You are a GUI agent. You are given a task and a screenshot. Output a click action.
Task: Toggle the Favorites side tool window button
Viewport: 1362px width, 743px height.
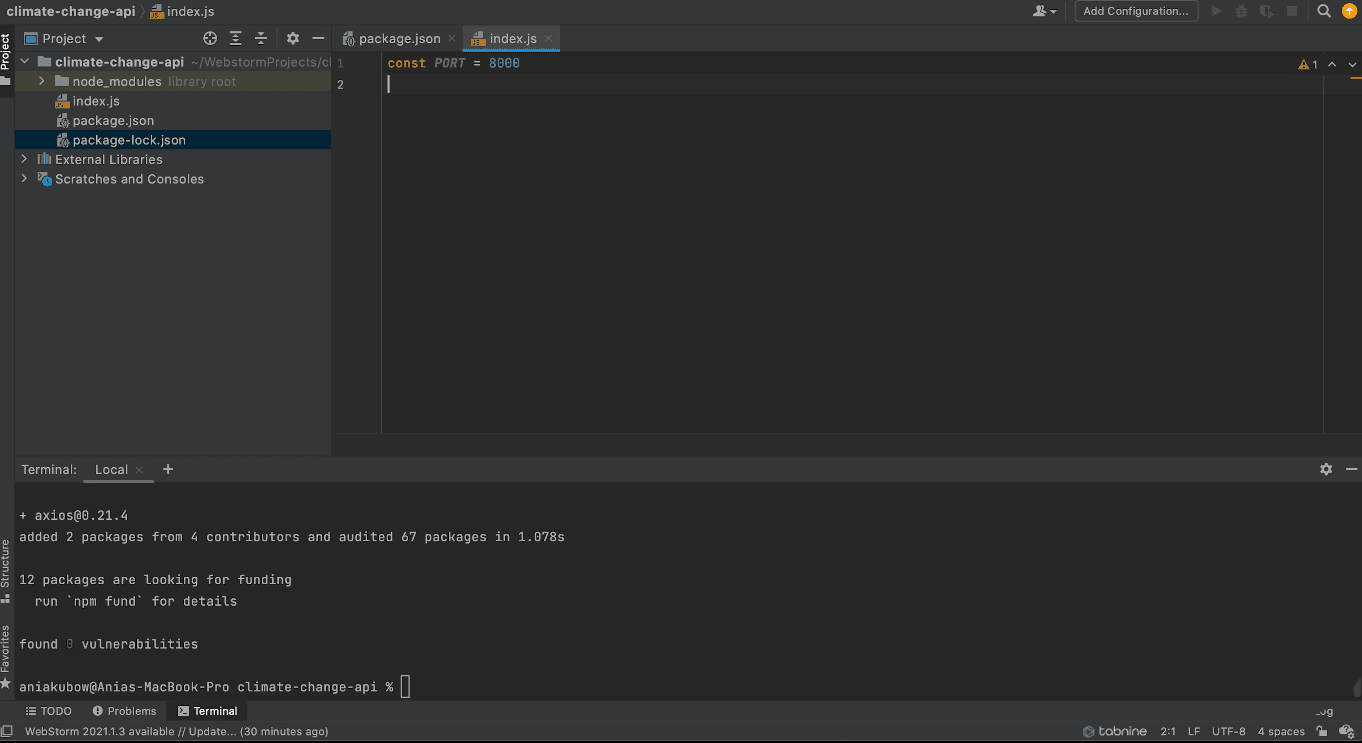click(x=6, y=656)
